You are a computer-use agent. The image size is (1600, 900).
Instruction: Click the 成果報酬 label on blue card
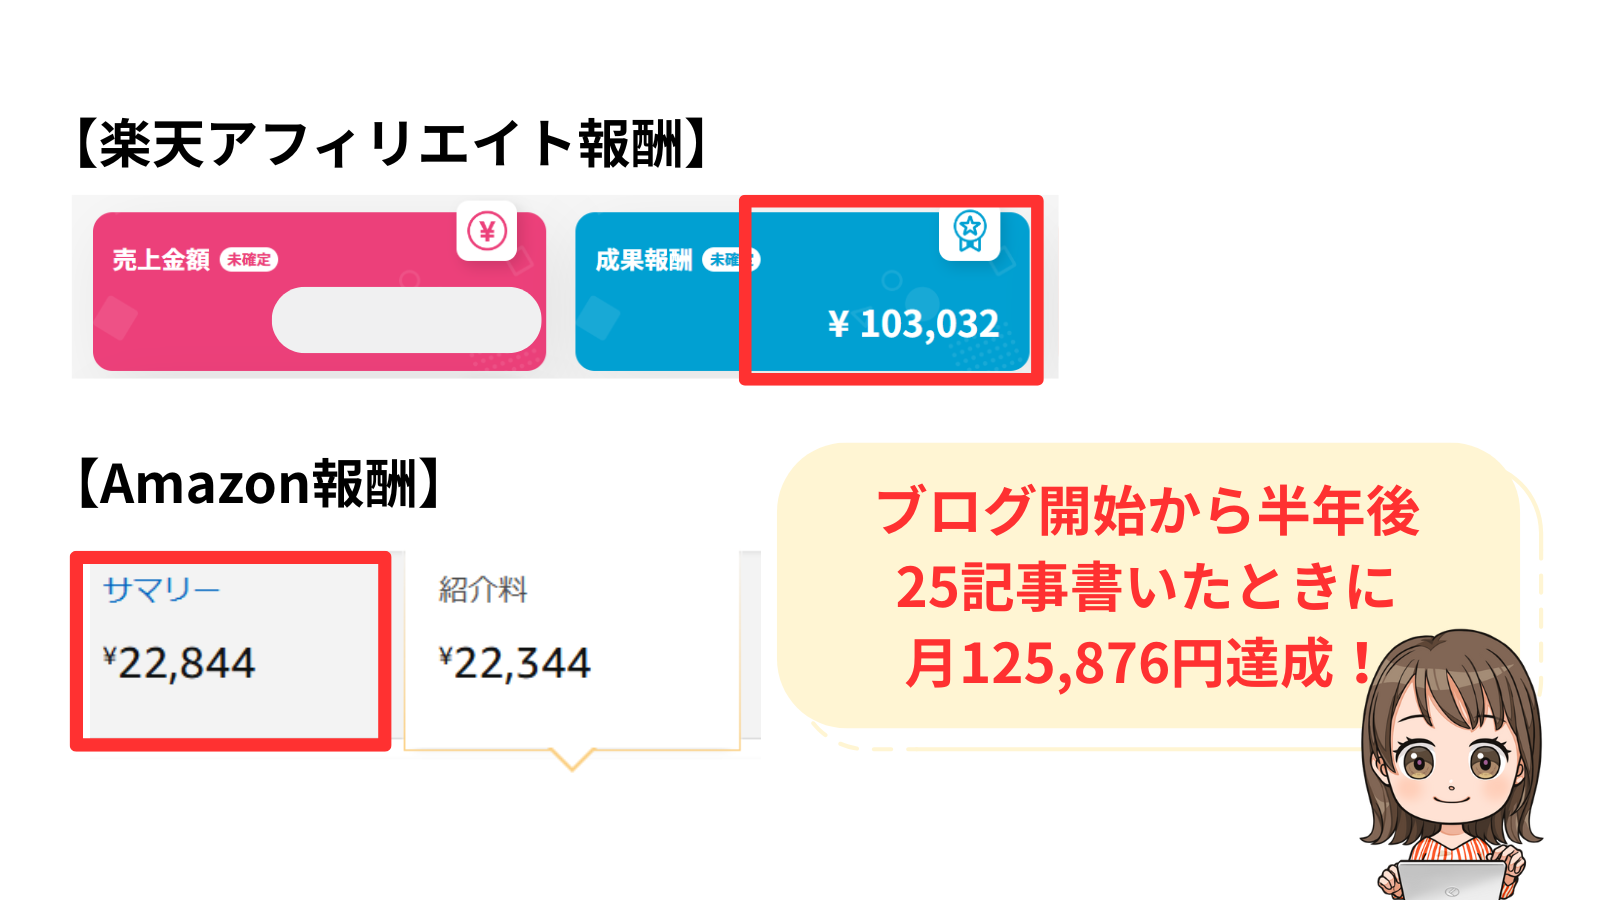point(644,260)
